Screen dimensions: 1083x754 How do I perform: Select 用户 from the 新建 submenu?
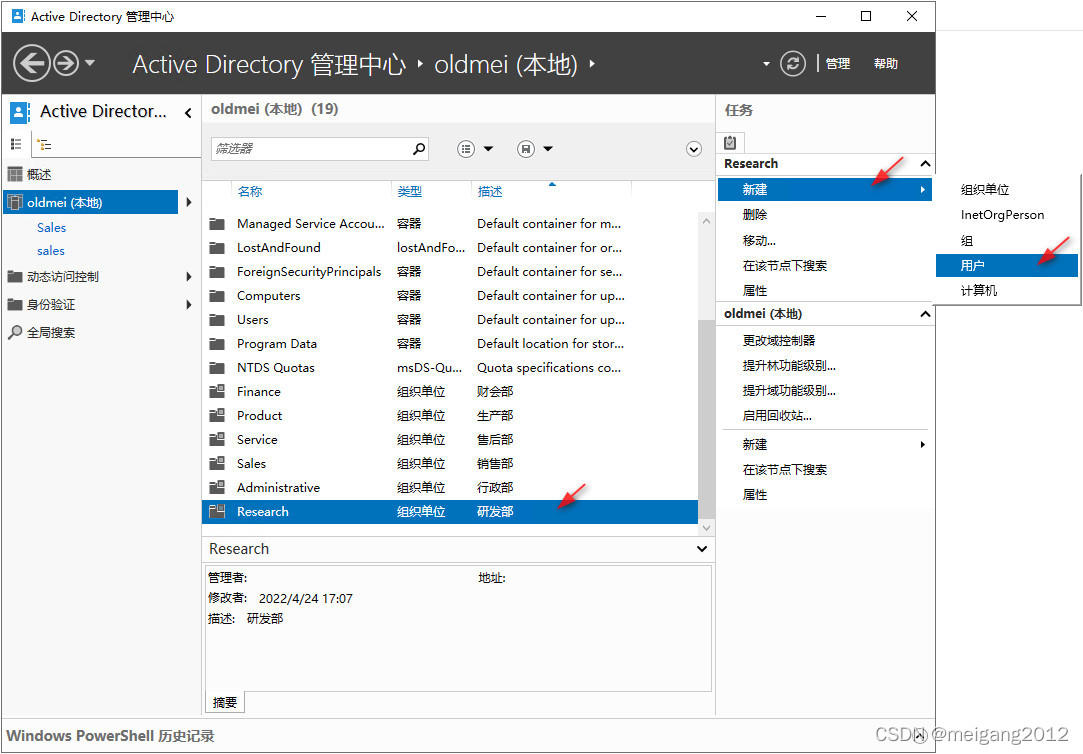[x=972, y=265]
